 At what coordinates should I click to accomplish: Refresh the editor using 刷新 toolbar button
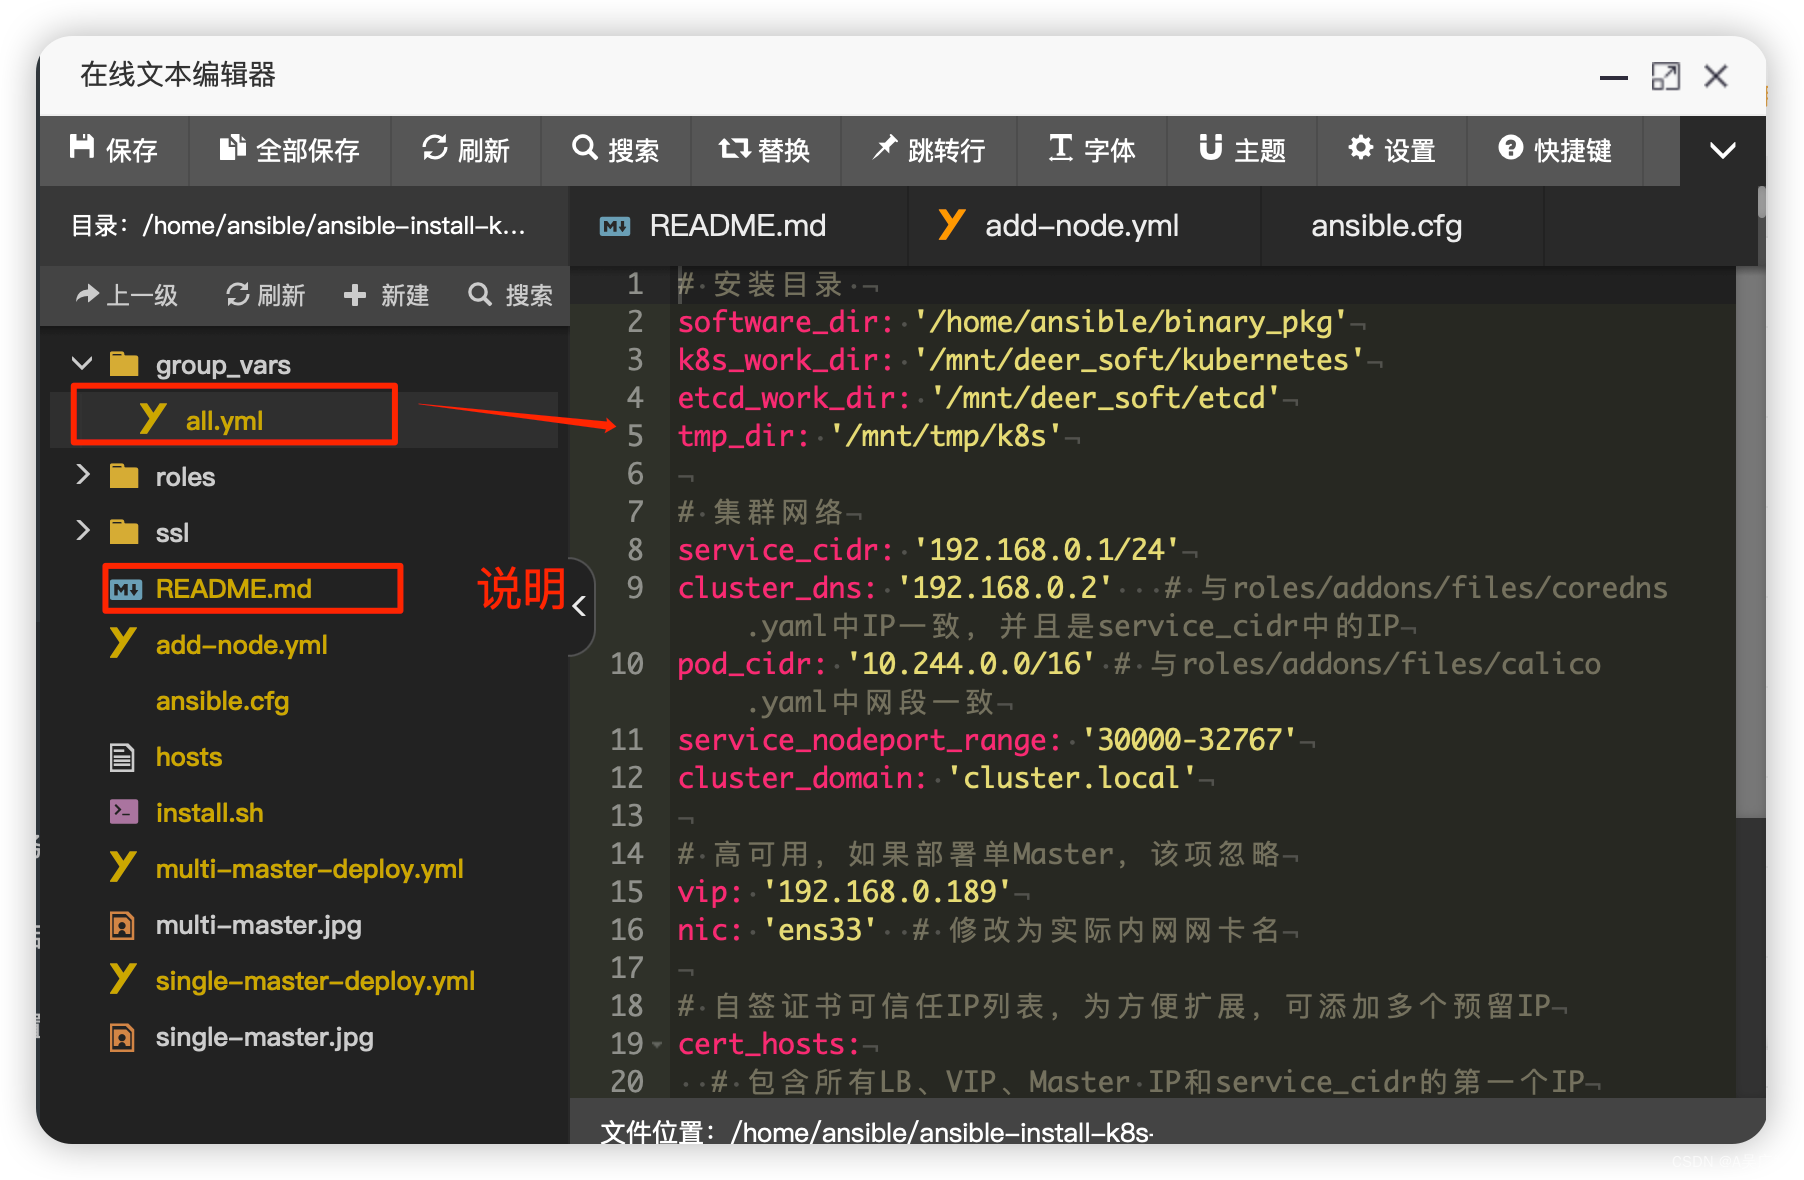coord(465,150)
